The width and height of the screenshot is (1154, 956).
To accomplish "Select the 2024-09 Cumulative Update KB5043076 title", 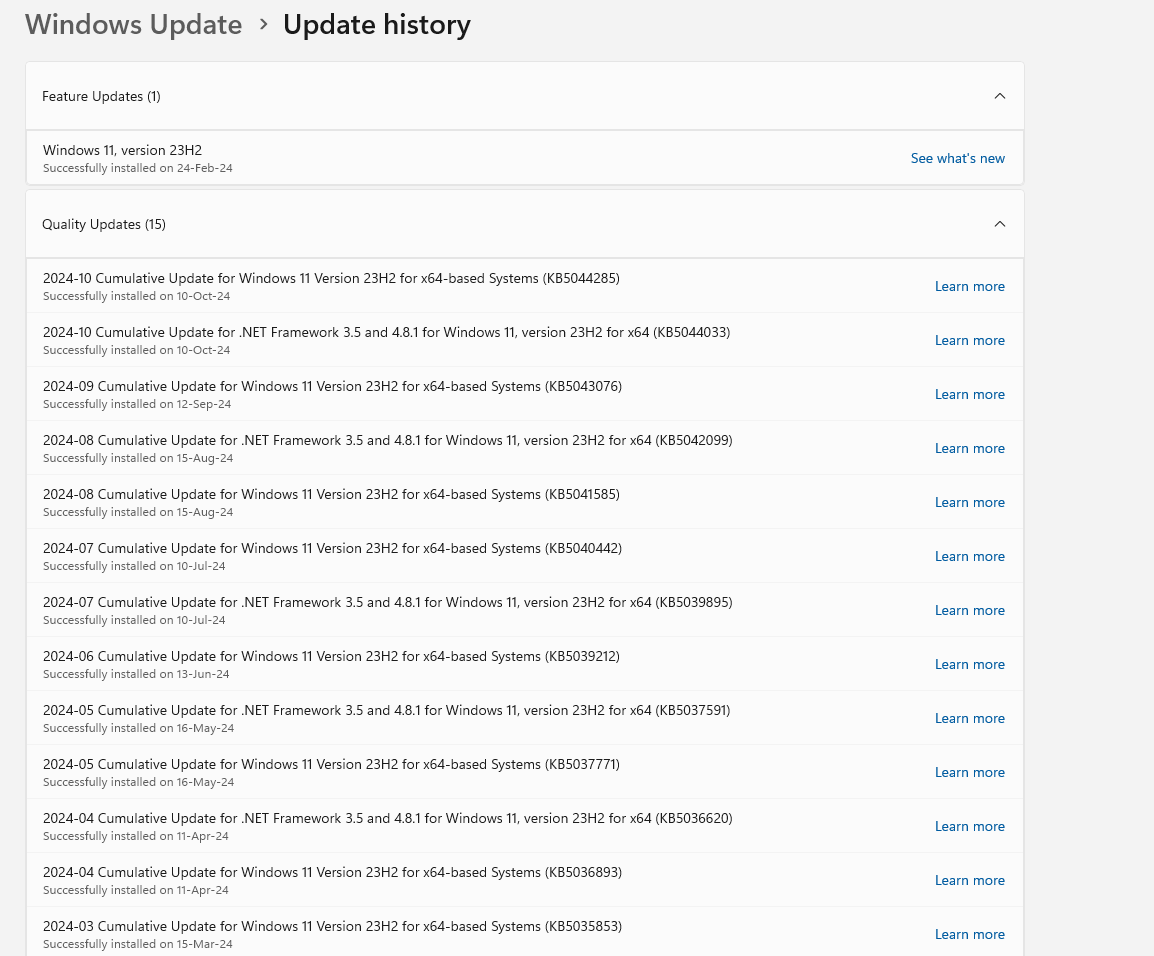I will click(332, 386).
